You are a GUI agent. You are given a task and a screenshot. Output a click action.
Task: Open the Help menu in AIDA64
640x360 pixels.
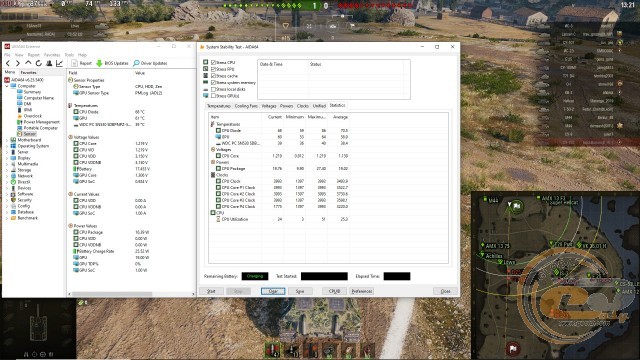(x=82, y=55)
